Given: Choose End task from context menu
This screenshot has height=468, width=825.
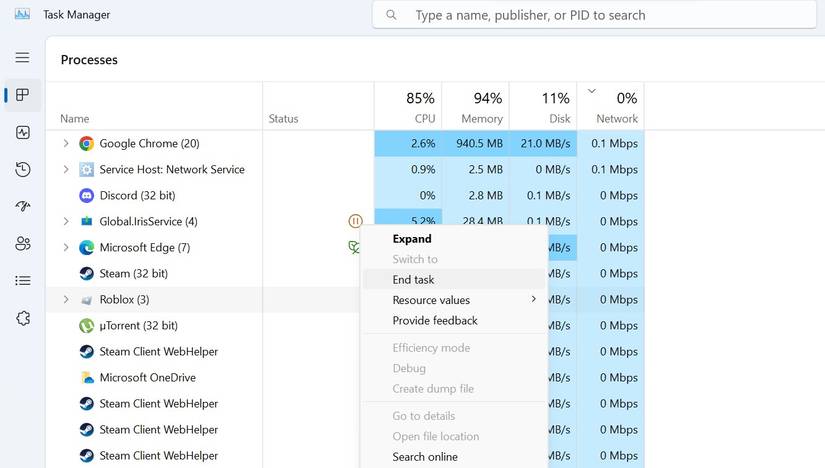Looking at the screenshot, I should (413, 280).
